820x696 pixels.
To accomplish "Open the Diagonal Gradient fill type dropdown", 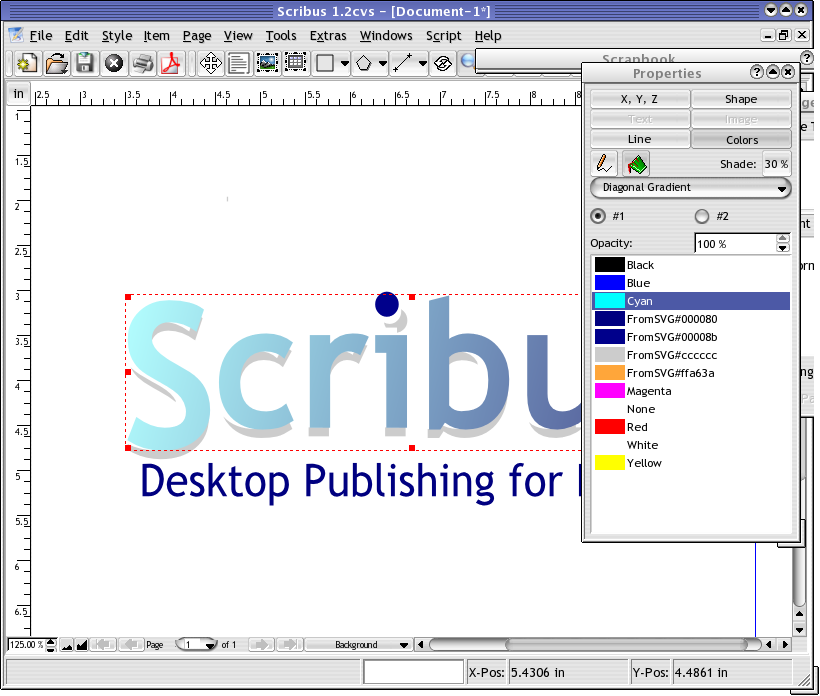I will [x=690, y=188].
